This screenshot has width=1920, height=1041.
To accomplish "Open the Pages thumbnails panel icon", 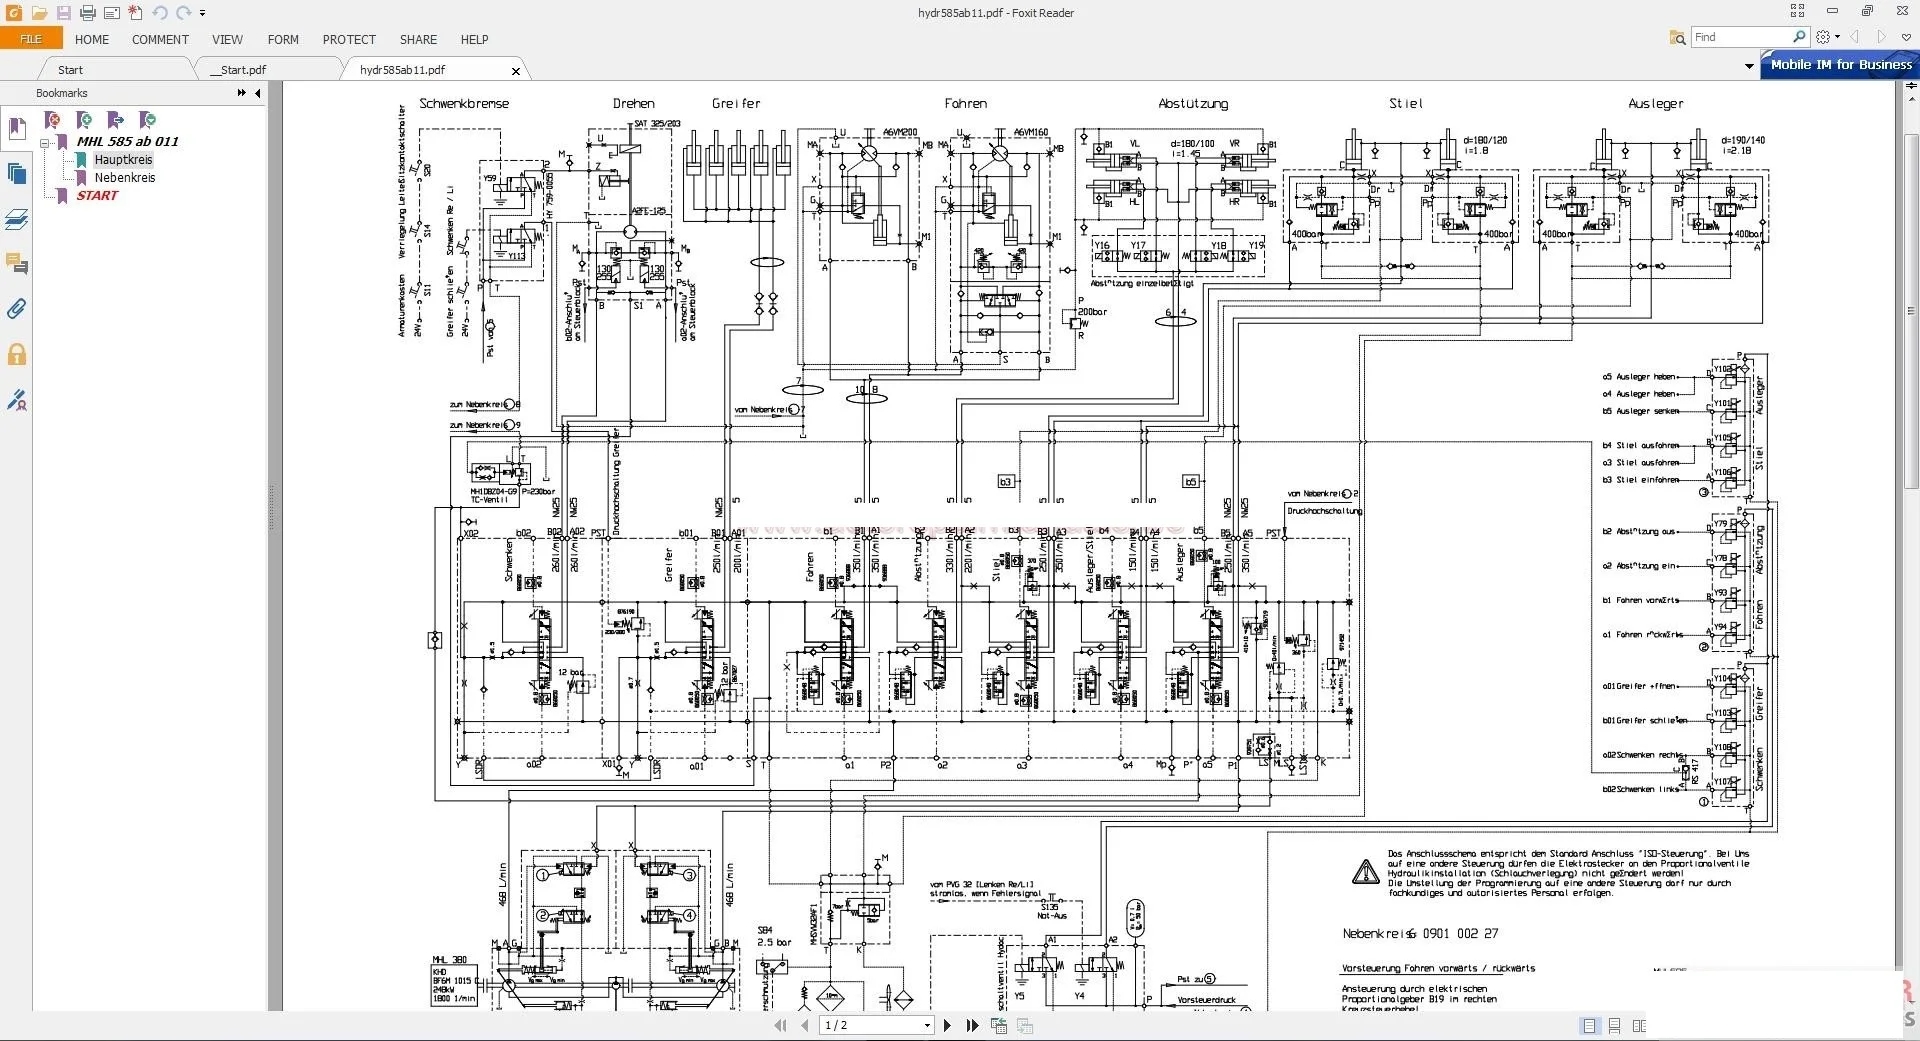I will pyautogui.click(x=16, y=174).
